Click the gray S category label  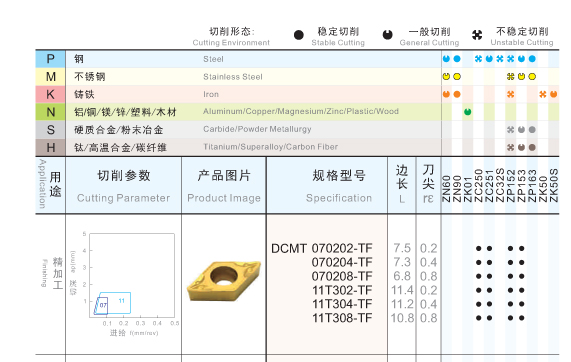point(51,130)
